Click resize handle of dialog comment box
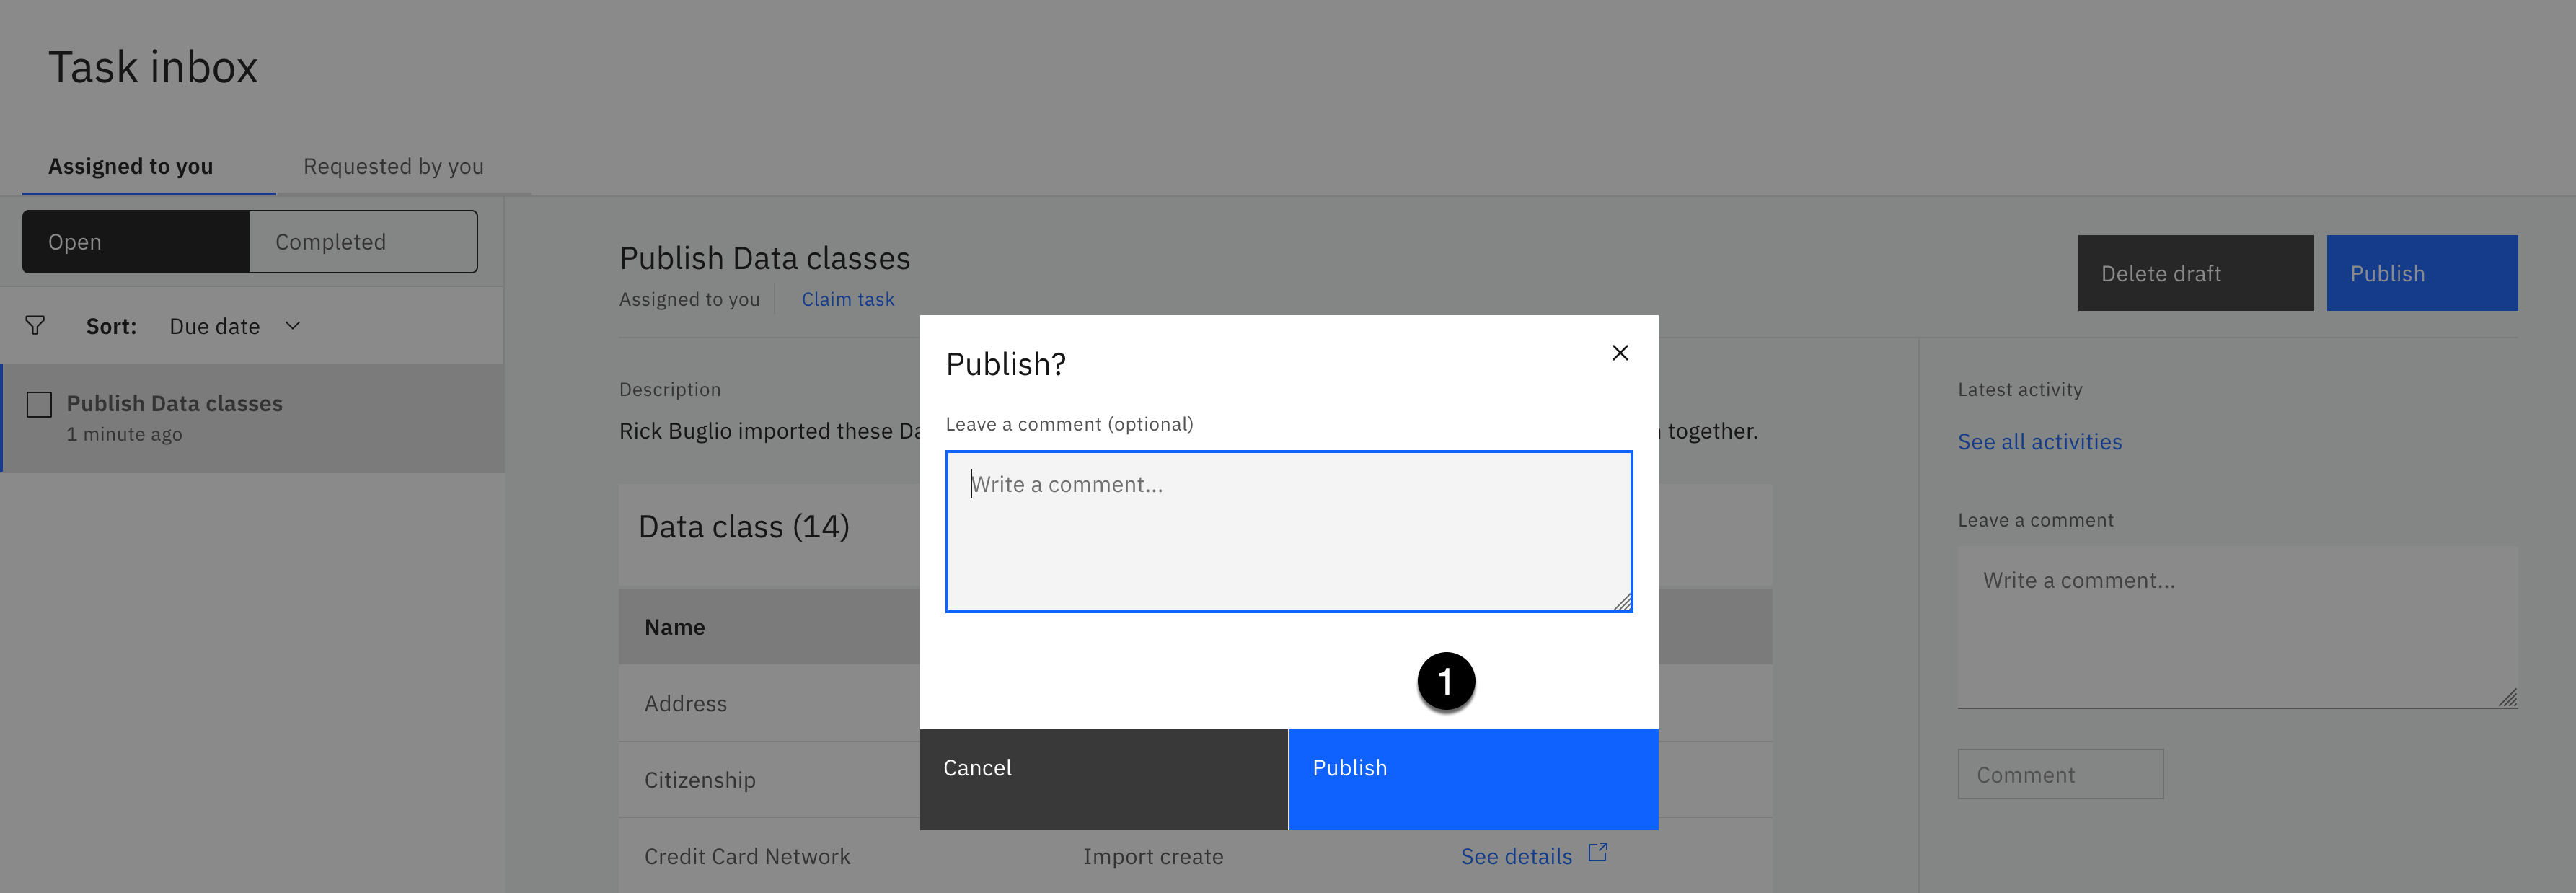Image resolution: width=2576 pixels, height=893 pixels. 1622,602
